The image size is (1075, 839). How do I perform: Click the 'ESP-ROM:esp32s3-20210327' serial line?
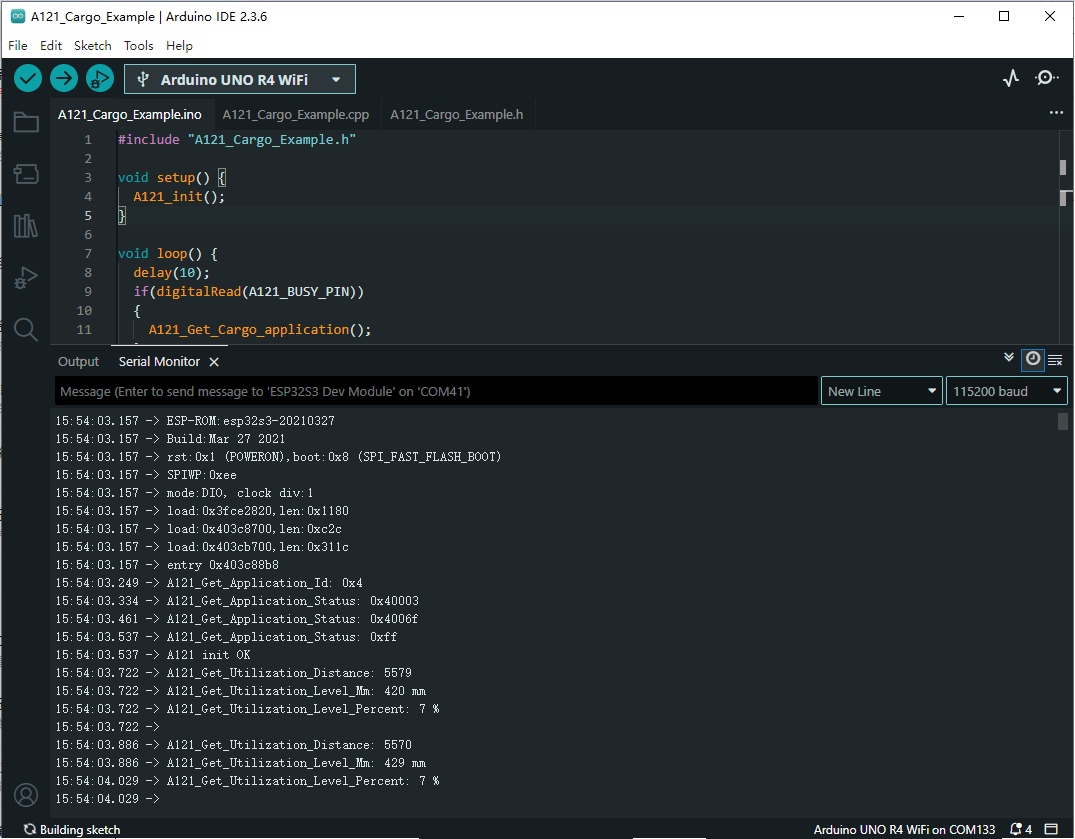point(251,421)
